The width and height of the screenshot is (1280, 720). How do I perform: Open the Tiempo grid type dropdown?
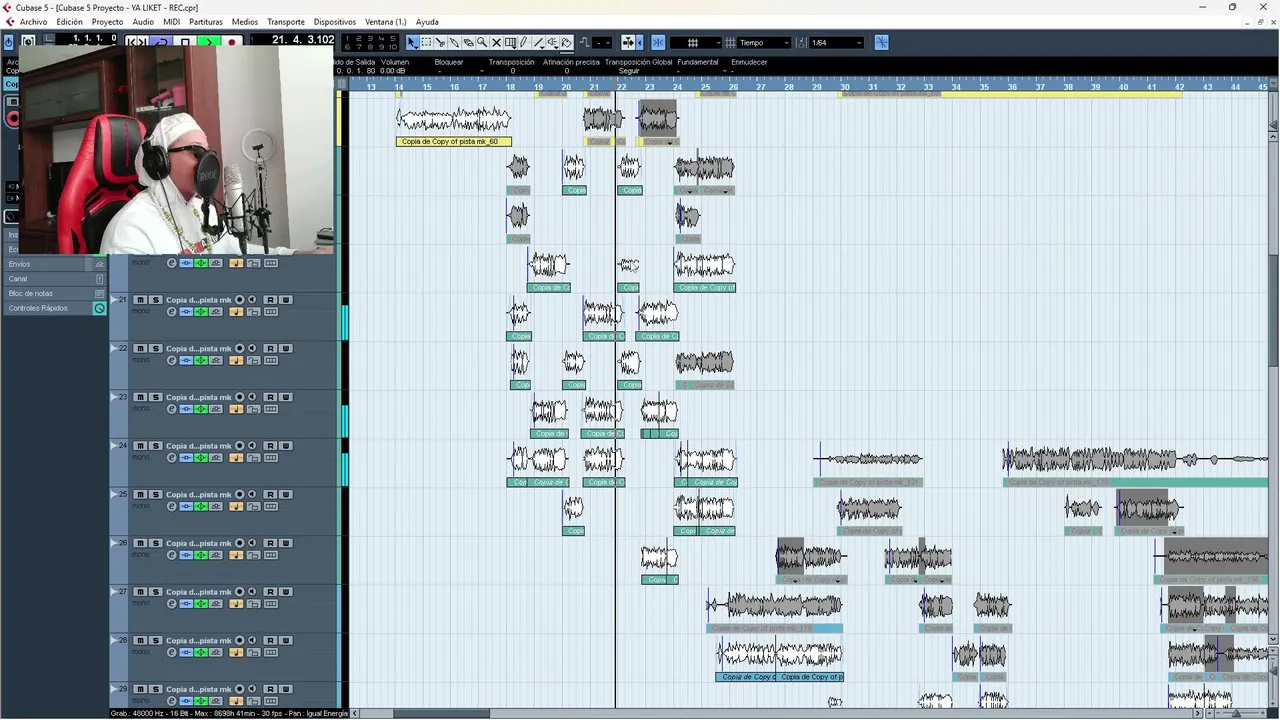pos(762,42)
